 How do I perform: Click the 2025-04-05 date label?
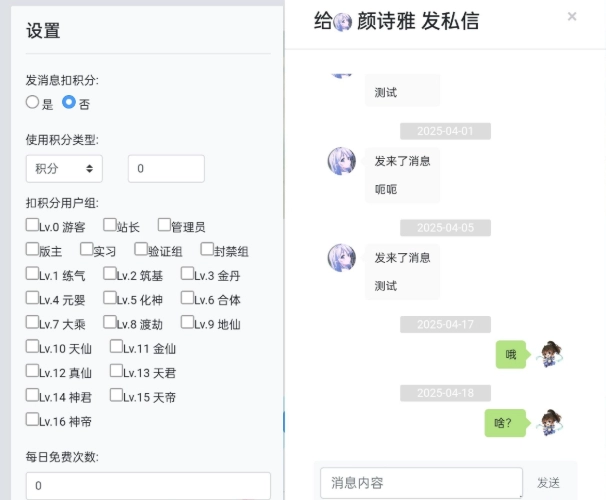coord(445,228)
